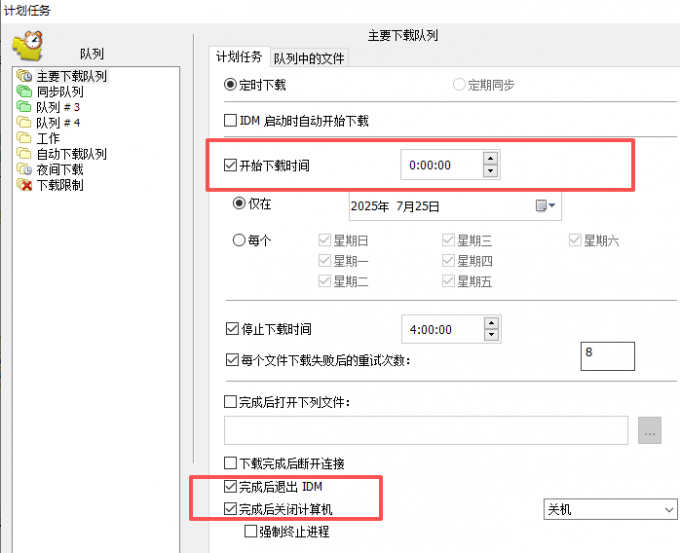
Task: Select 同步队列 in the queue list
Action: [x=60, y=92]
